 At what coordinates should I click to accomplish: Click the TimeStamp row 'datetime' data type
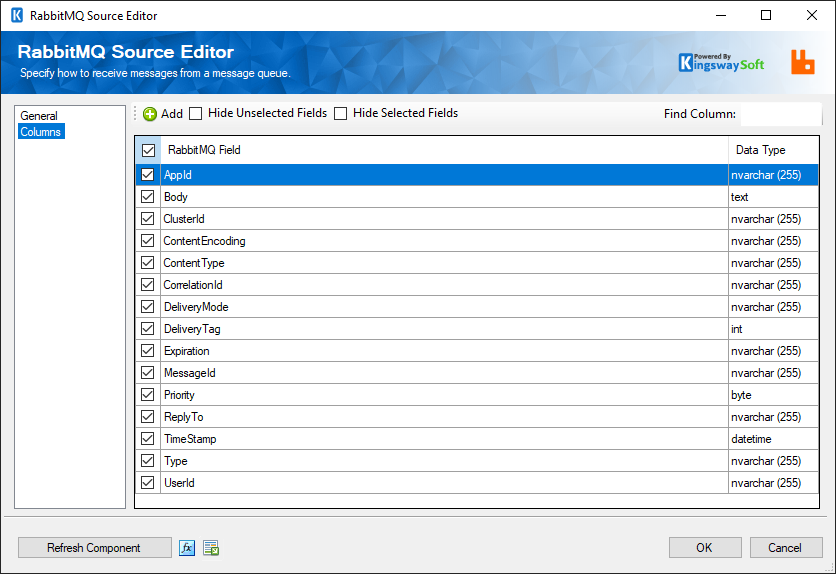click(751, 439)
